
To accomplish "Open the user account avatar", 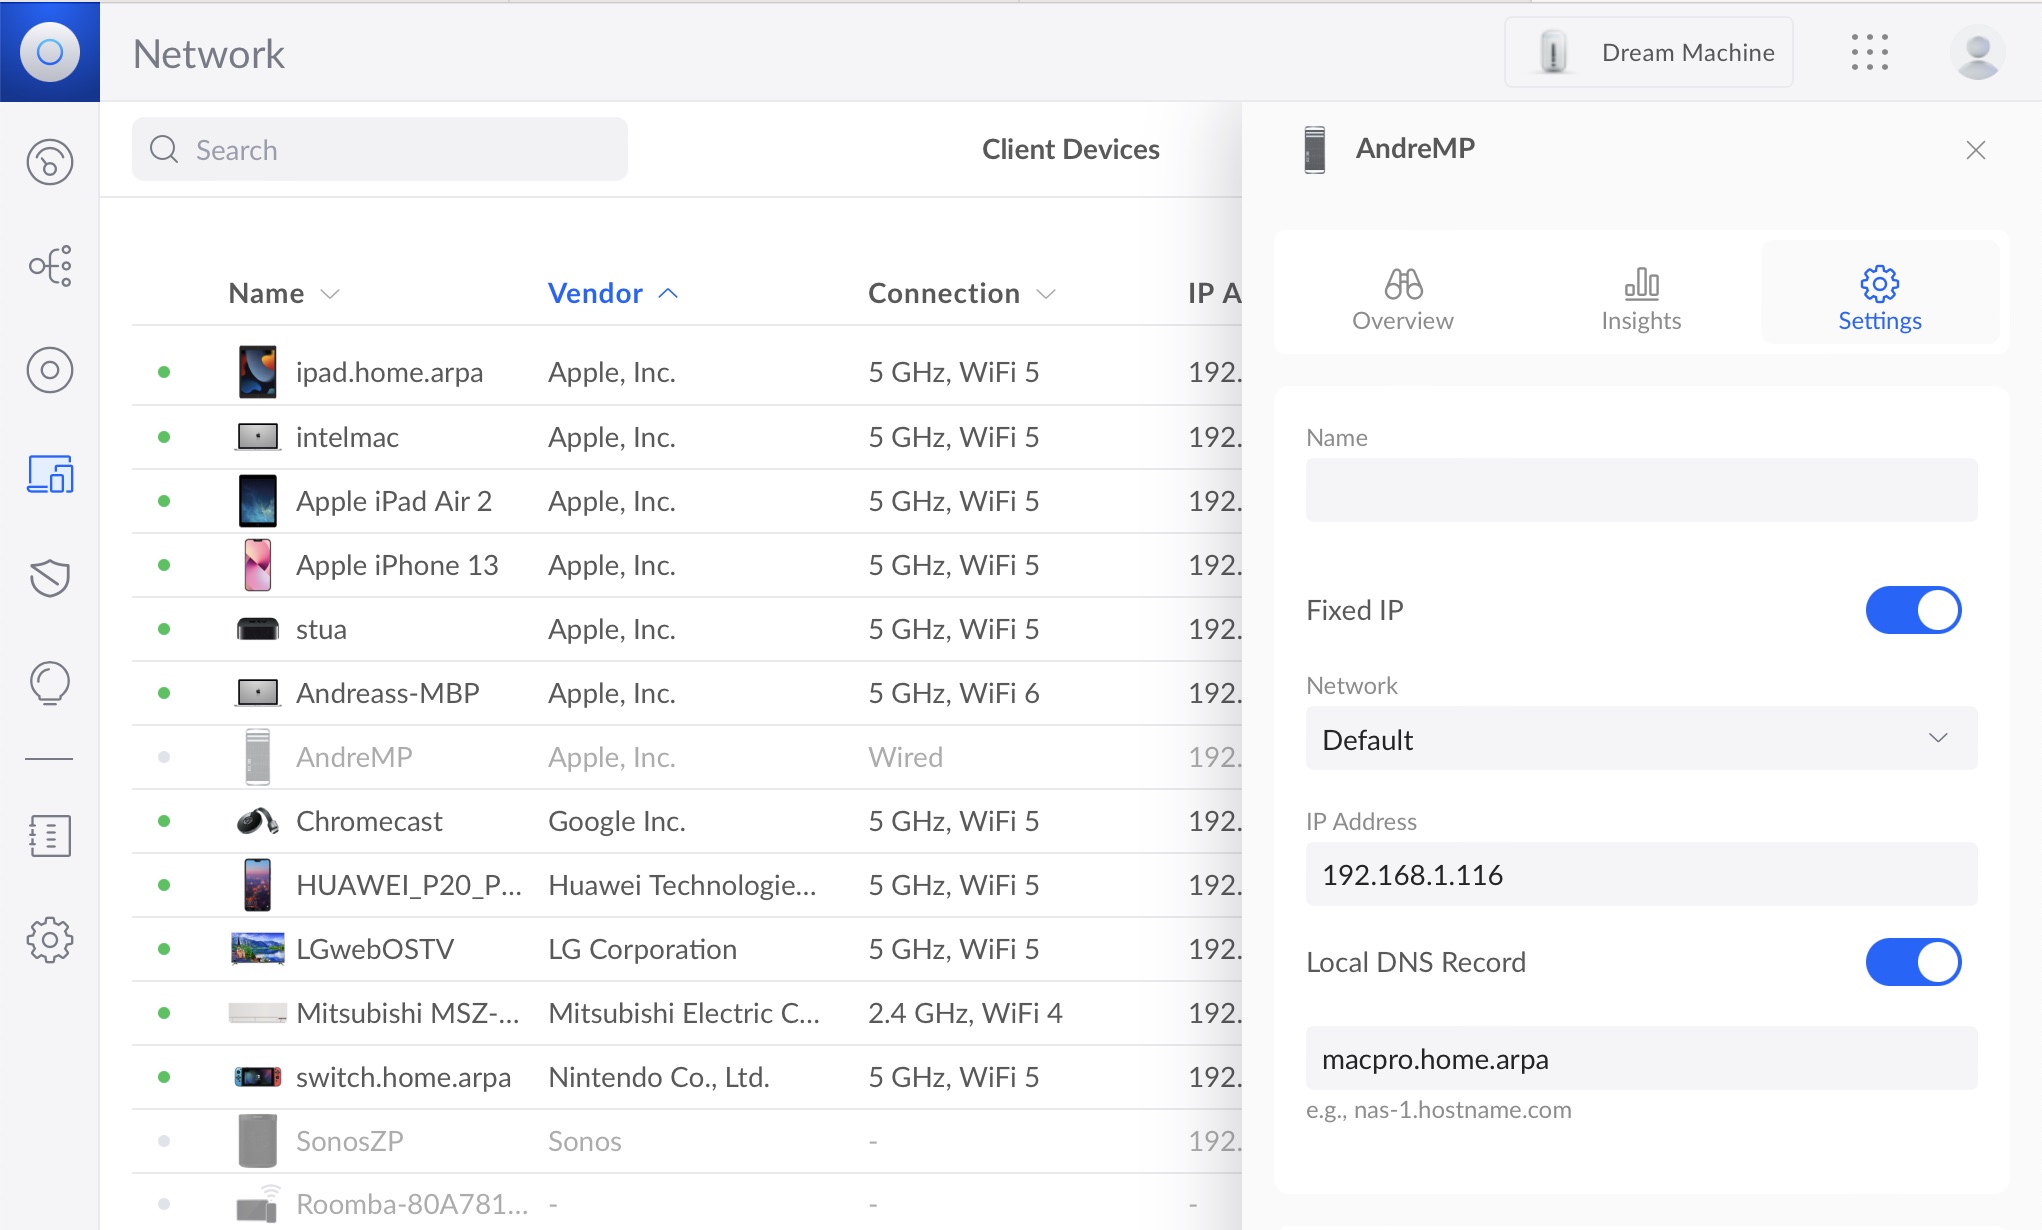I will tap(1977, 52).
